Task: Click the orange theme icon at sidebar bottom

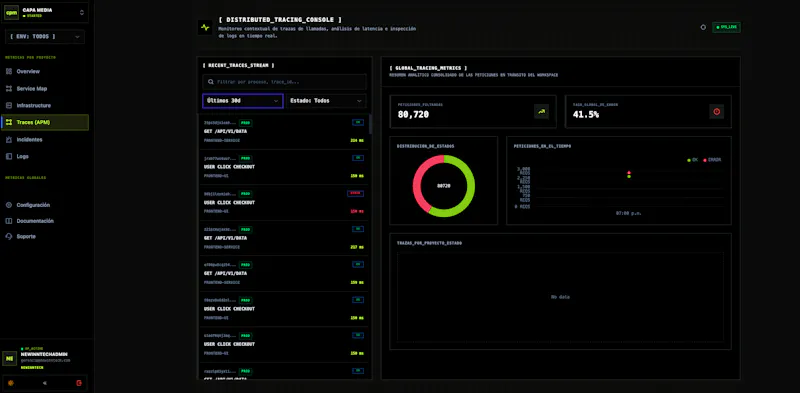Action: 11,383
